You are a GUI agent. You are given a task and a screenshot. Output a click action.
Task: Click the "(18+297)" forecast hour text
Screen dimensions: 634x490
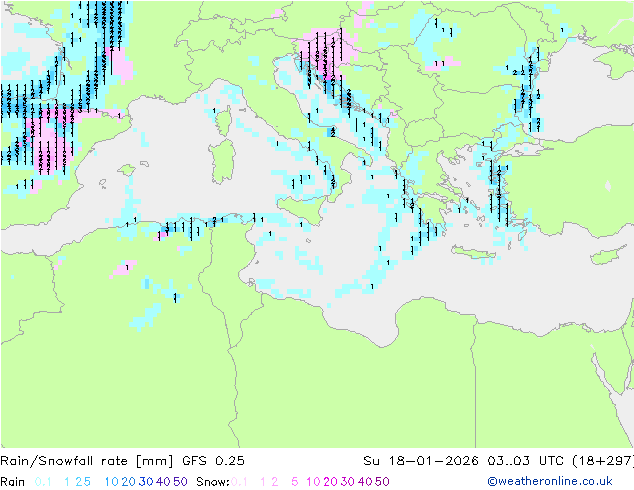[x=603, y=461]
